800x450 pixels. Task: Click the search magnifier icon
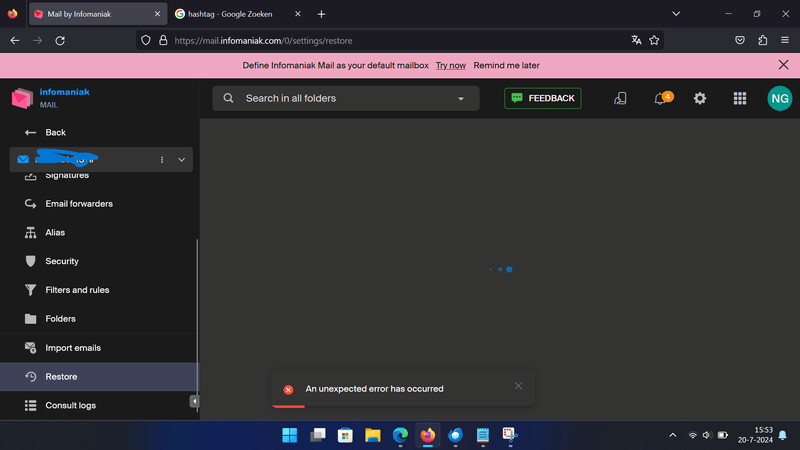click(x=228, y=98)
